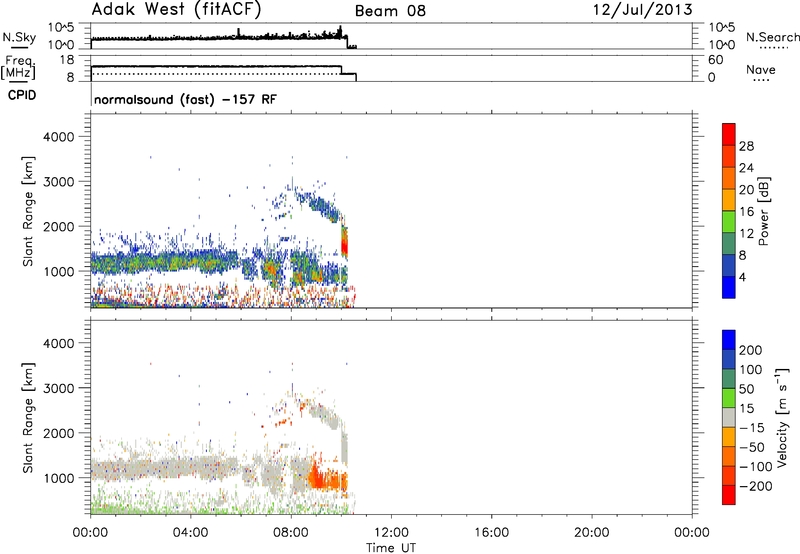Click the '16:00' time axis label
Screen dimensions: 800x554
pyautogui.click(x=491, y=533)
